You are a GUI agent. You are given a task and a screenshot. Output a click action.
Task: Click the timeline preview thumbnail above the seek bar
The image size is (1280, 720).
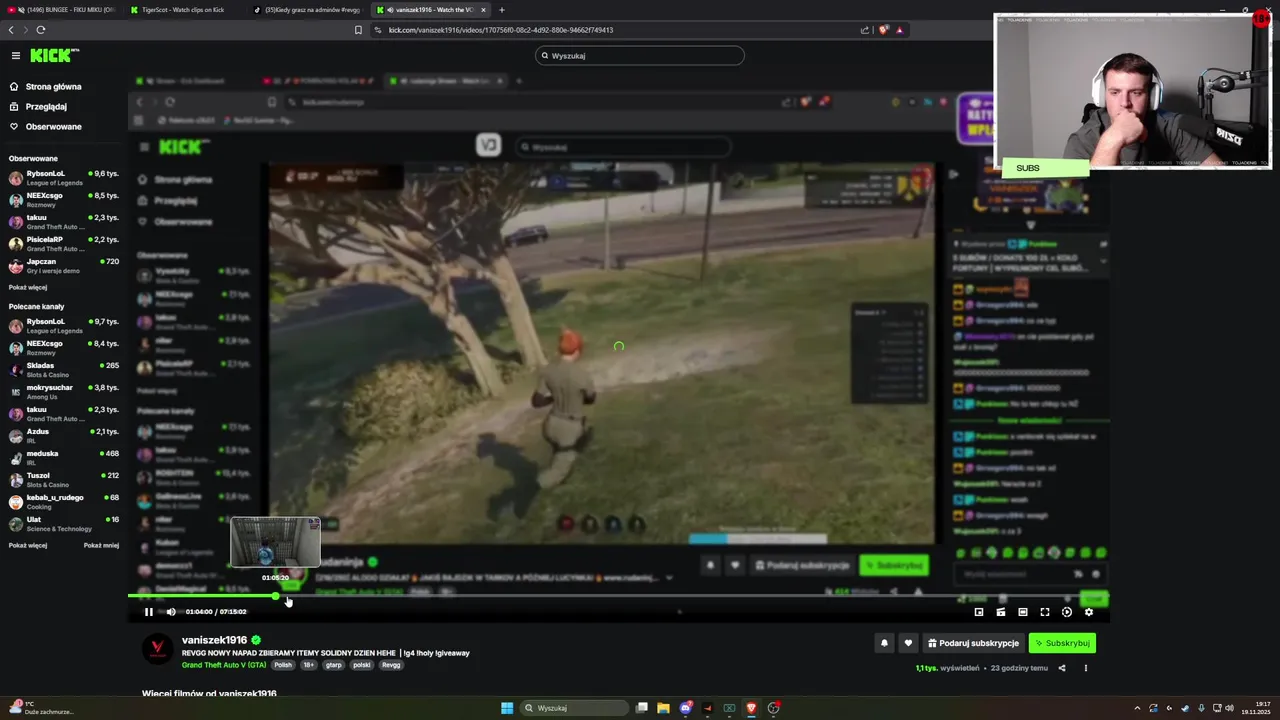[x=275, y=542]
